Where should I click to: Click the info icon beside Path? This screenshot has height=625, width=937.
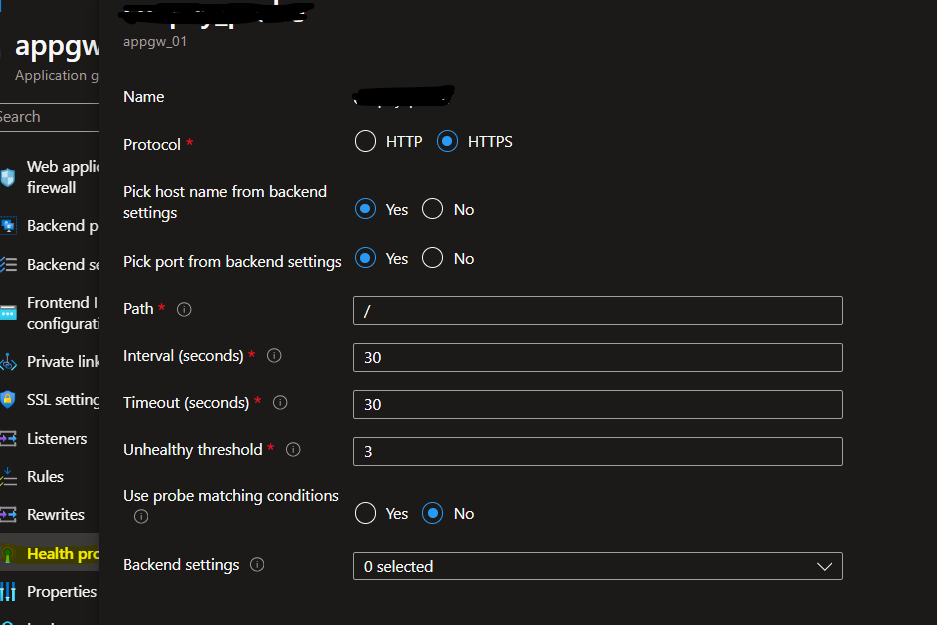point(184,309)
